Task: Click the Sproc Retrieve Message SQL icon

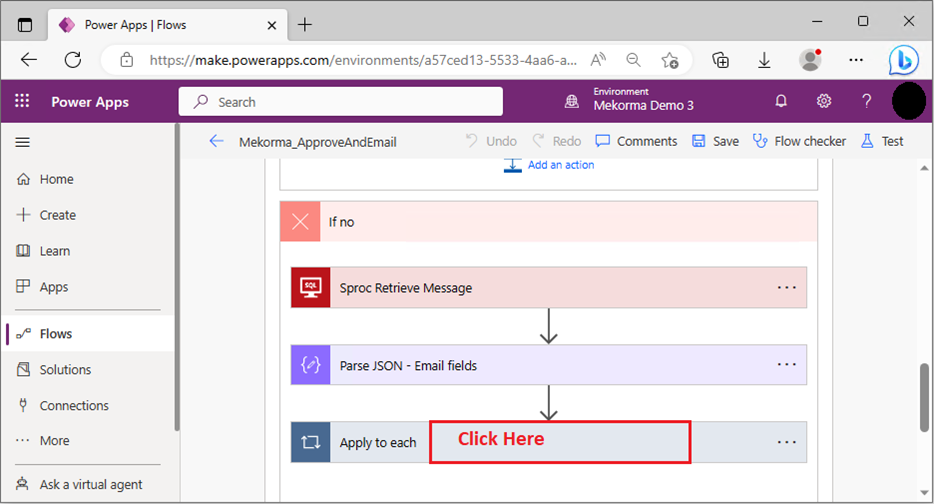Action: click(x=310, y=288)
